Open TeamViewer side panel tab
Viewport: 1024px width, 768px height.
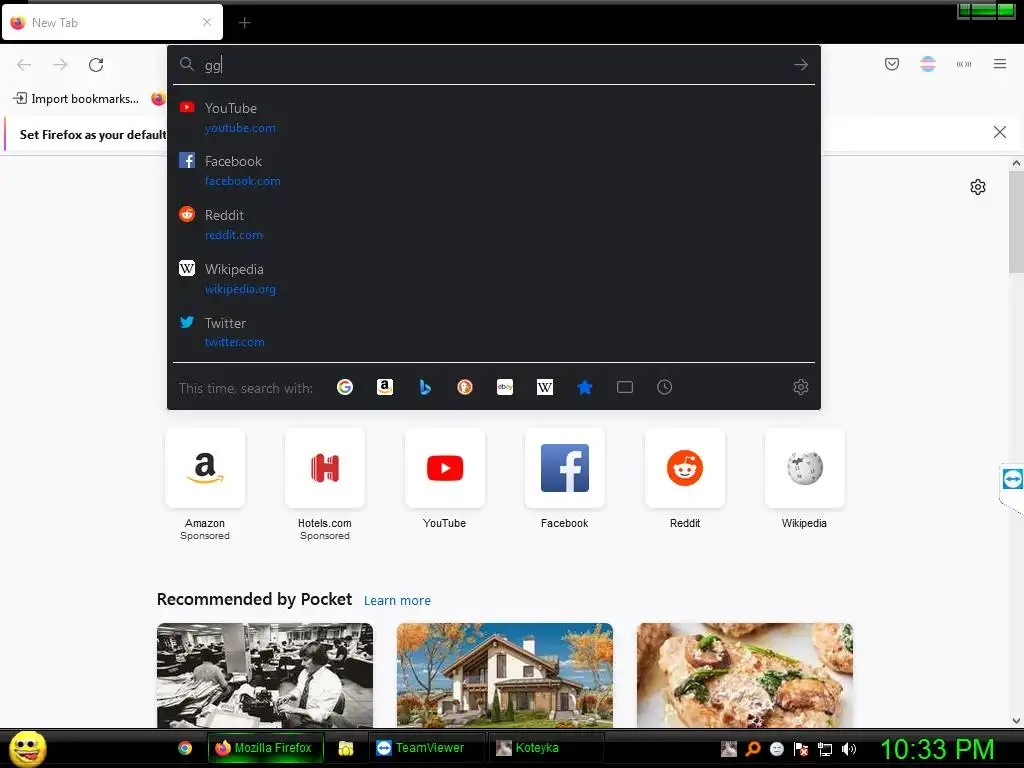tap(1012, 480)
